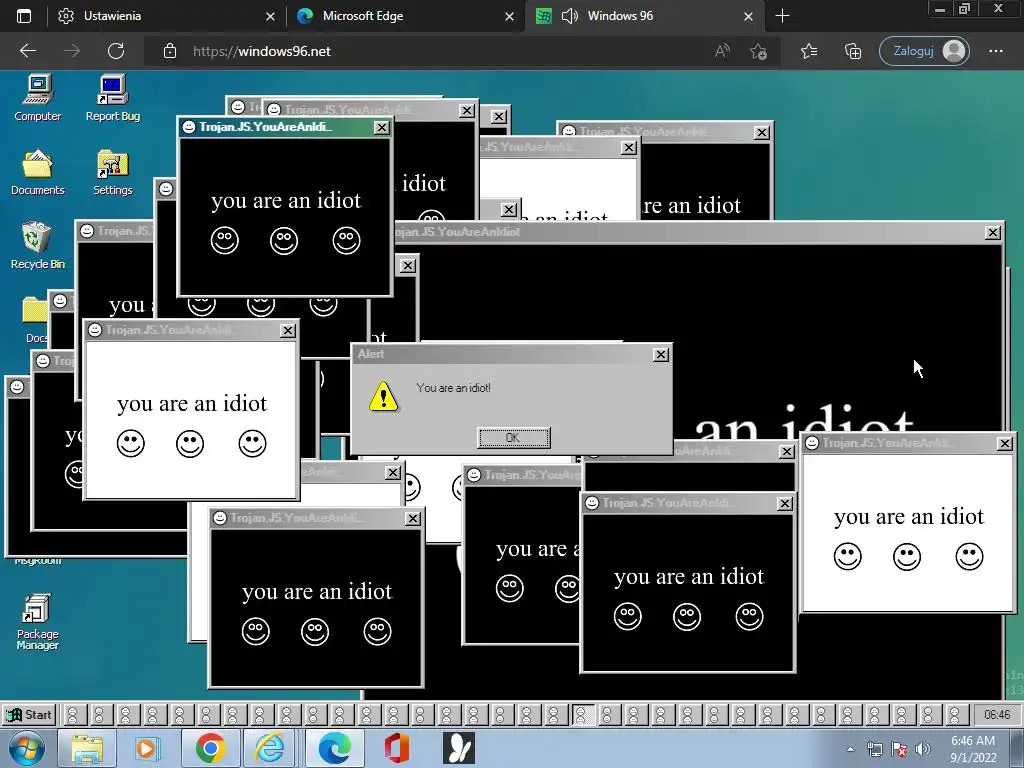Select the Windows 96 browser tab
The width and height of the screenshot is (1024, 768).
(x=644, y=16)
